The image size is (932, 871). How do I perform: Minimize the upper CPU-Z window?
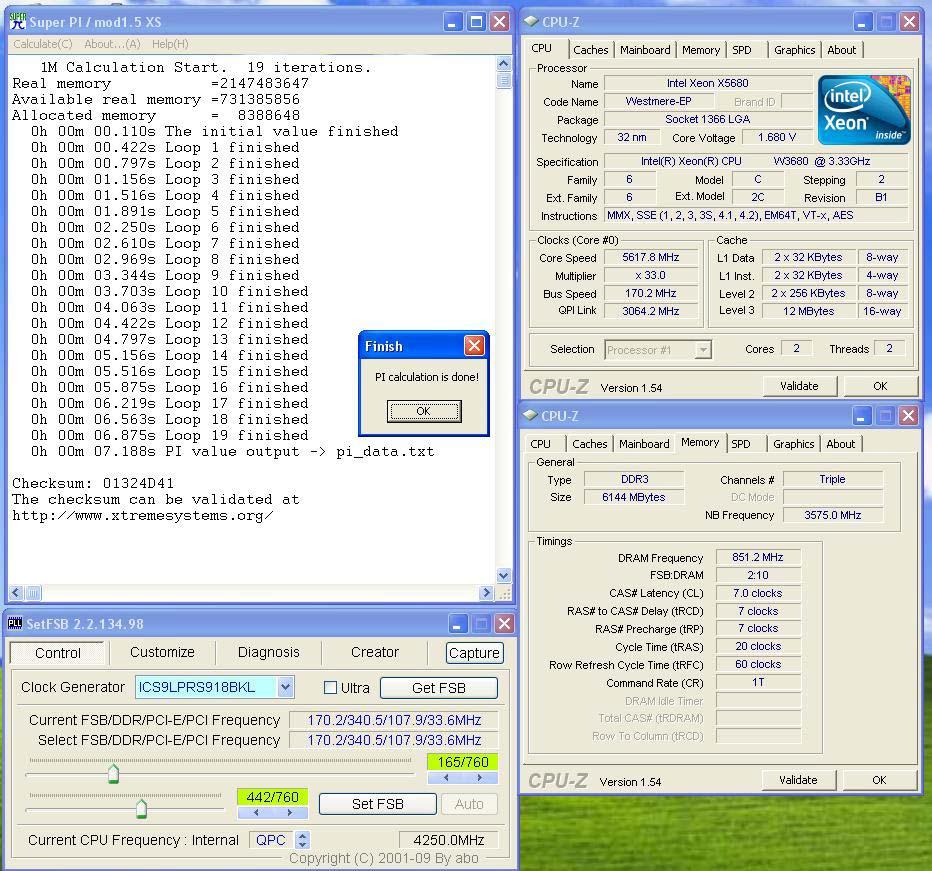pos(862,22)
